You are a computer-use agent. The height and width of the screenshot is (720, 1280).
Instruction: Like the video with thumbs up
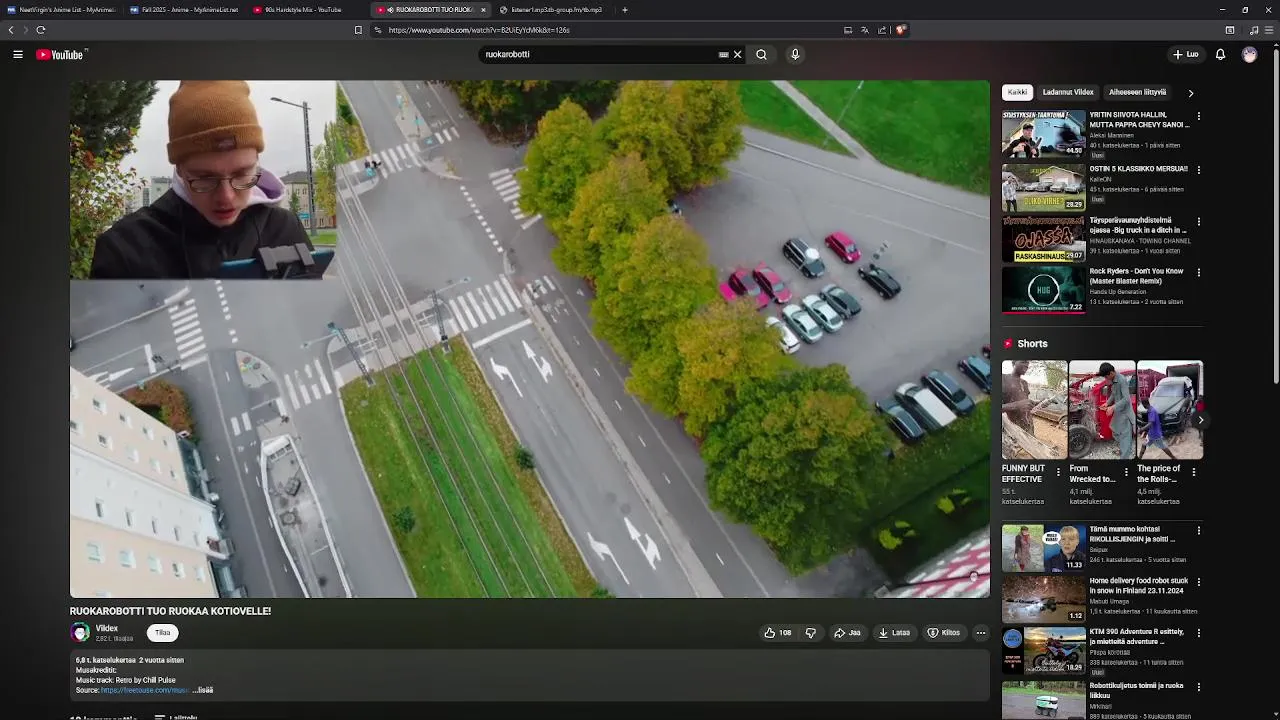(778, 633)
